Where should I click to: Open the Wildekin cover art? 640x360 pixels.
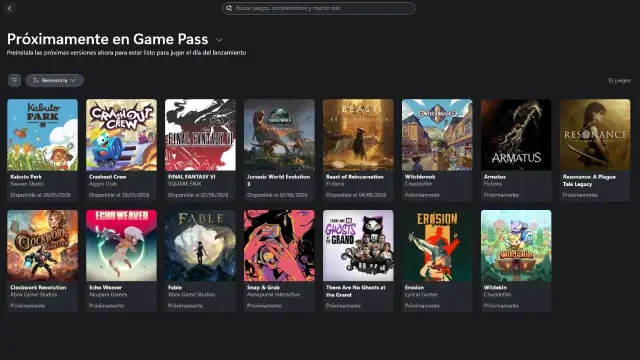[516, 246]
